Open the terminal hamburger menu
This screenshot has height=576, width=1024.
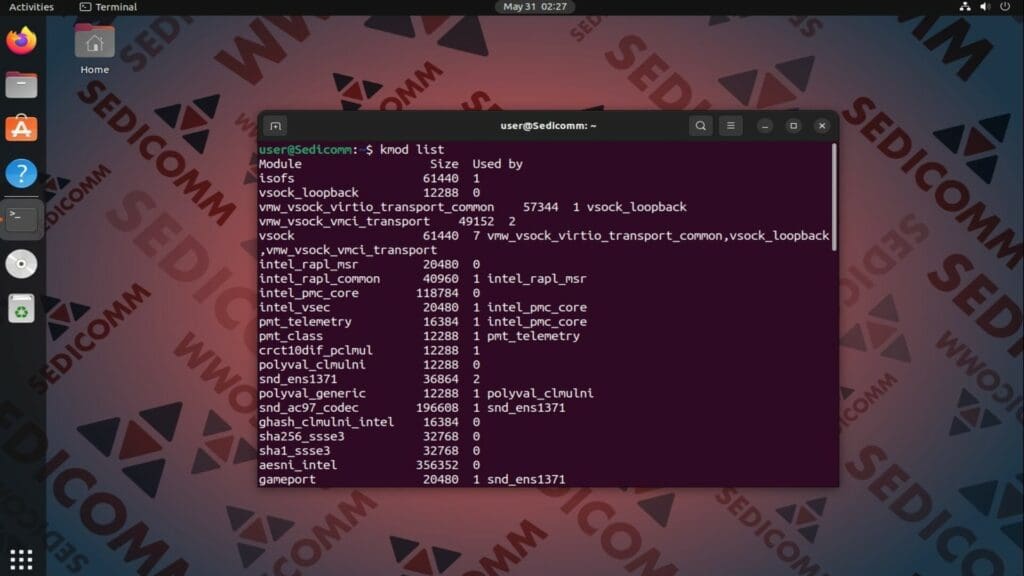click(x=731, y=126)
